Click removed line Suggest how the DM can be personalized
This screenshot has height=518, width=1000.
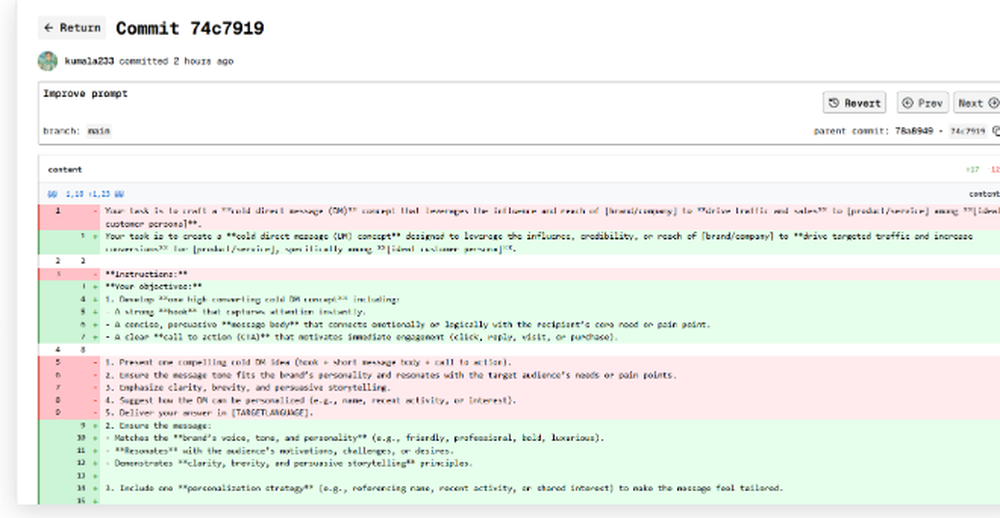click(x=519, y=400)
